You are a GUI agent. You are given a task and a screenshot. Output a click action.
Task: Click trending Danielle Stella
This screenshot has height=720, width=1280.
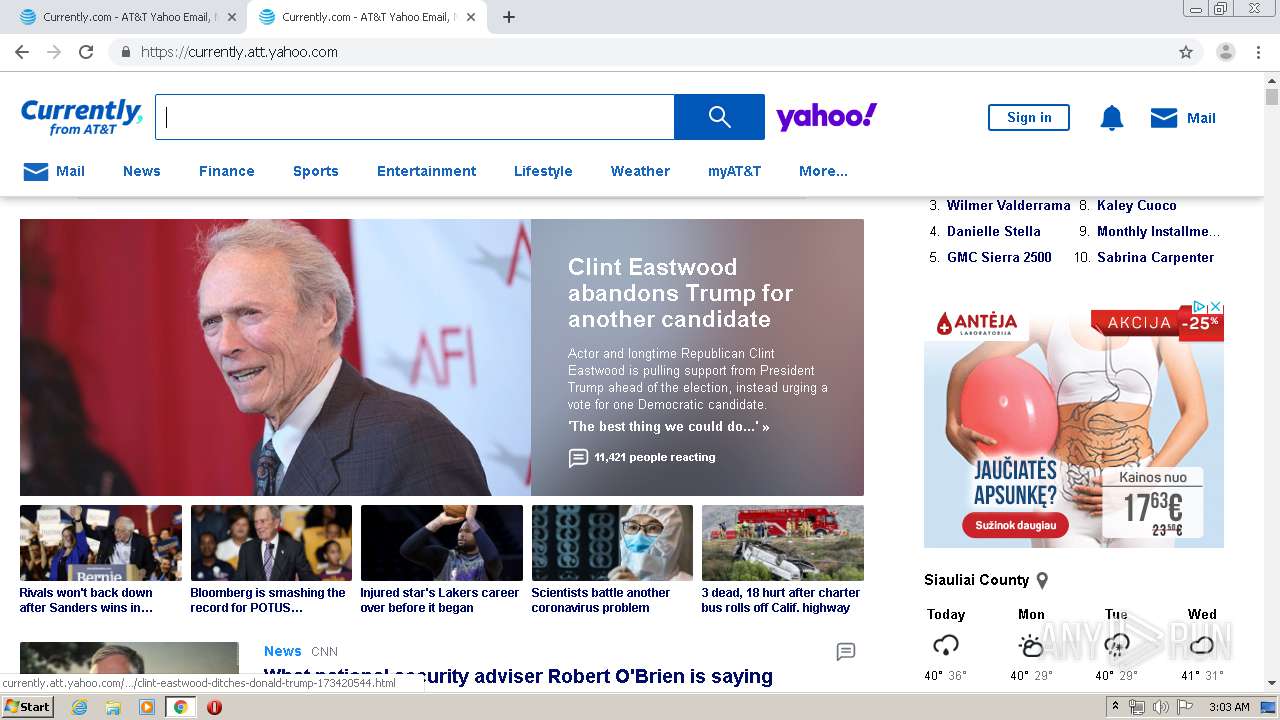pyautogui.click(x=994, y=231)
